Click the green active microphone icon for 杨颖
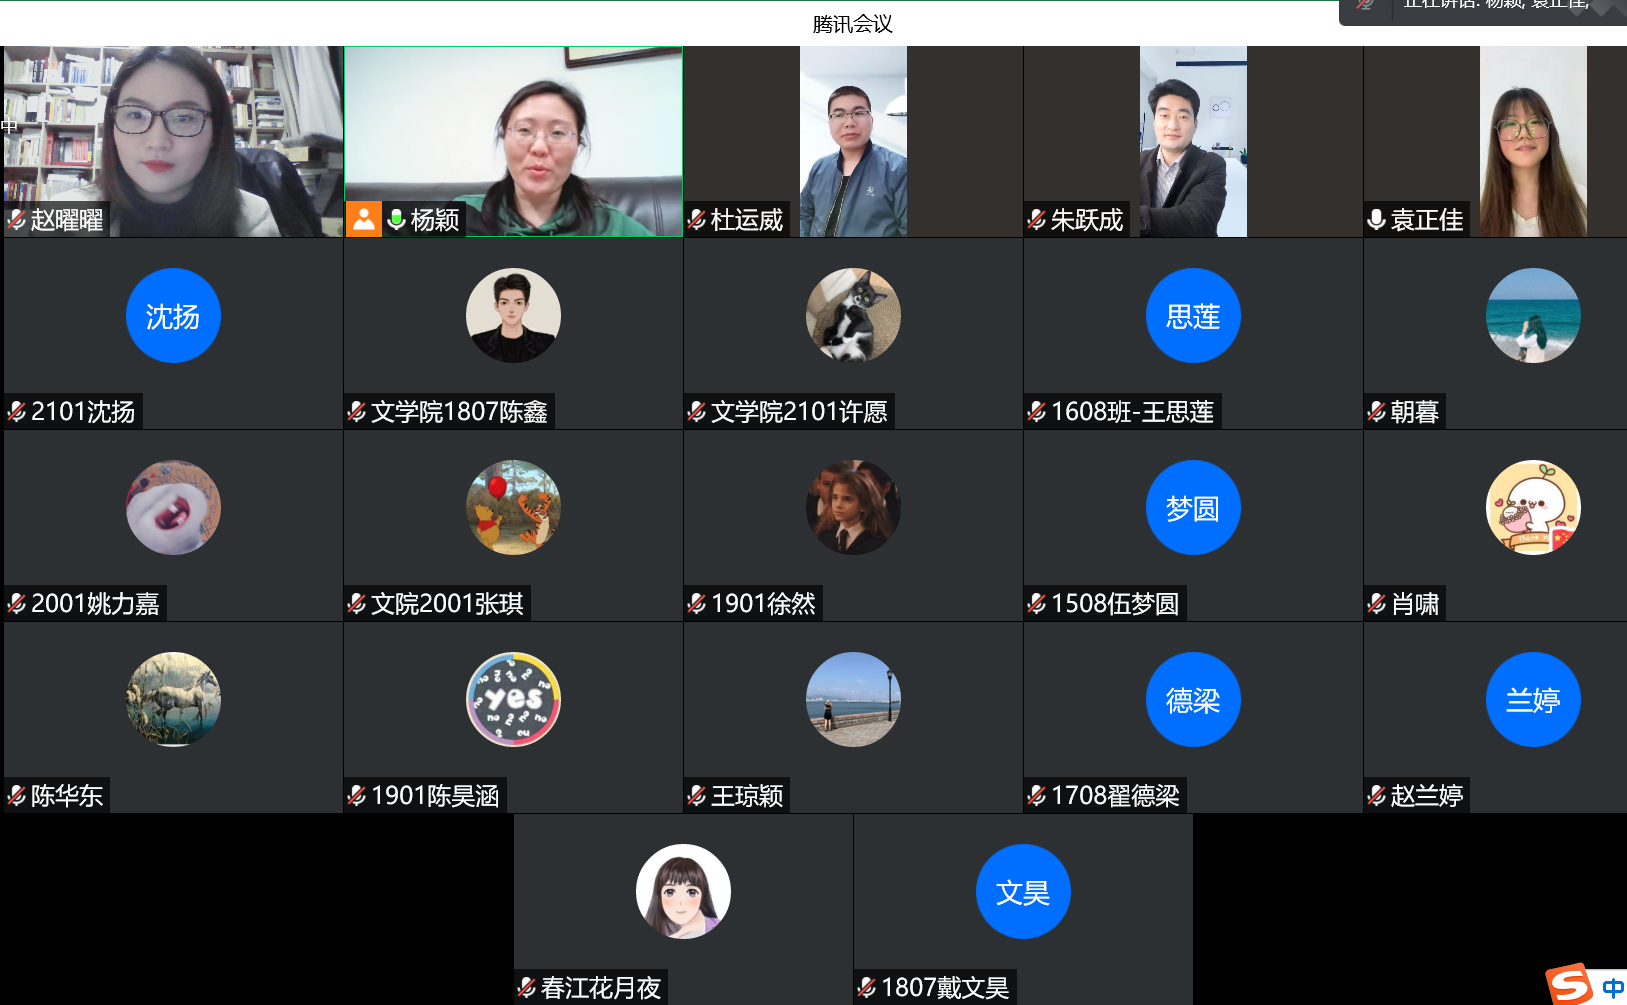This screenshot has width=1627, height=1005. pyautogui.click(x=396, y=220)
